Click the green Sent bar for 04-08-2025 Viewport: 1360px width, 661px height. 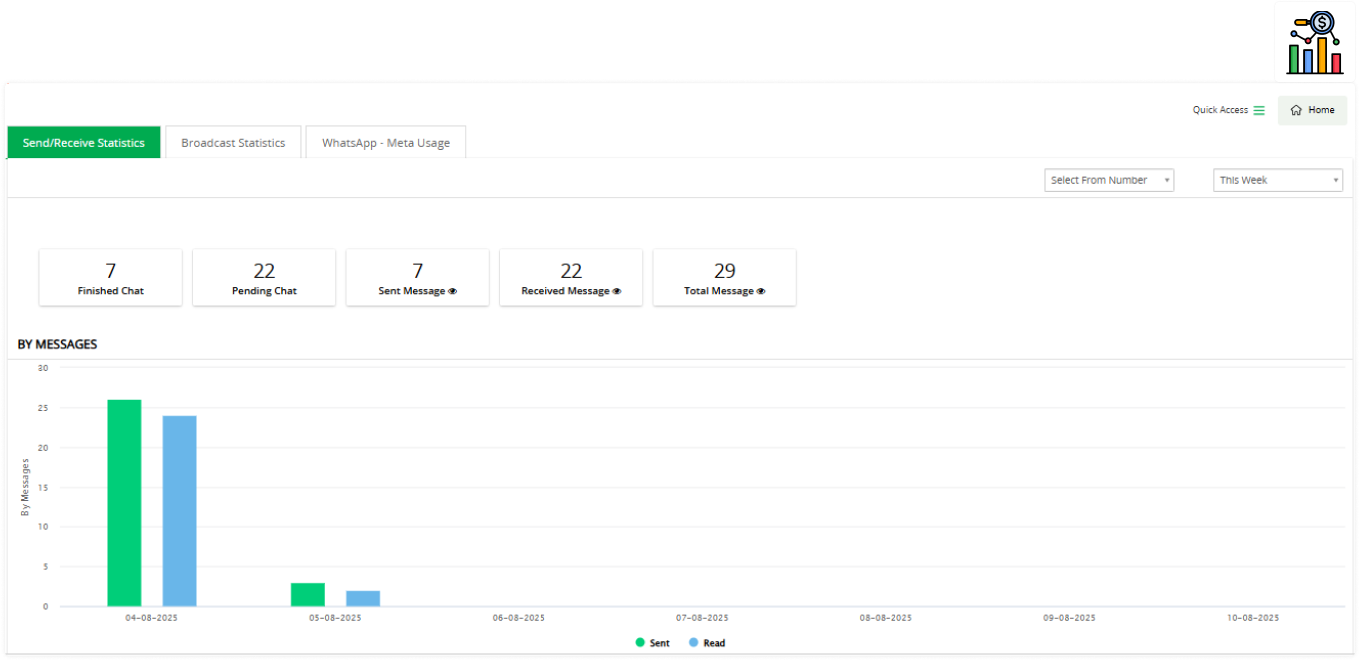(x=124, y=503)
